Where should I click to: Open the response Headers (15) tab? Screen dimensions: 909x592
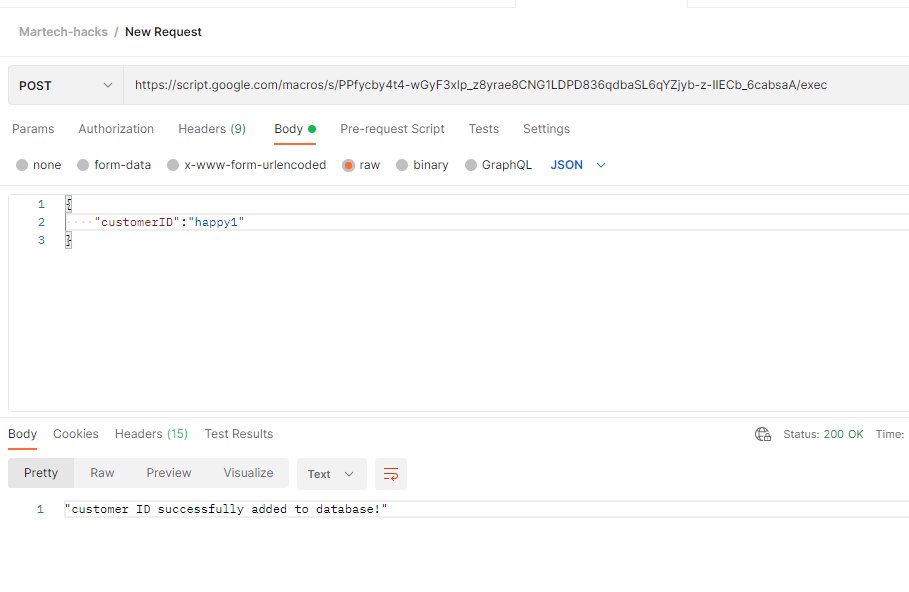[151, 434]
